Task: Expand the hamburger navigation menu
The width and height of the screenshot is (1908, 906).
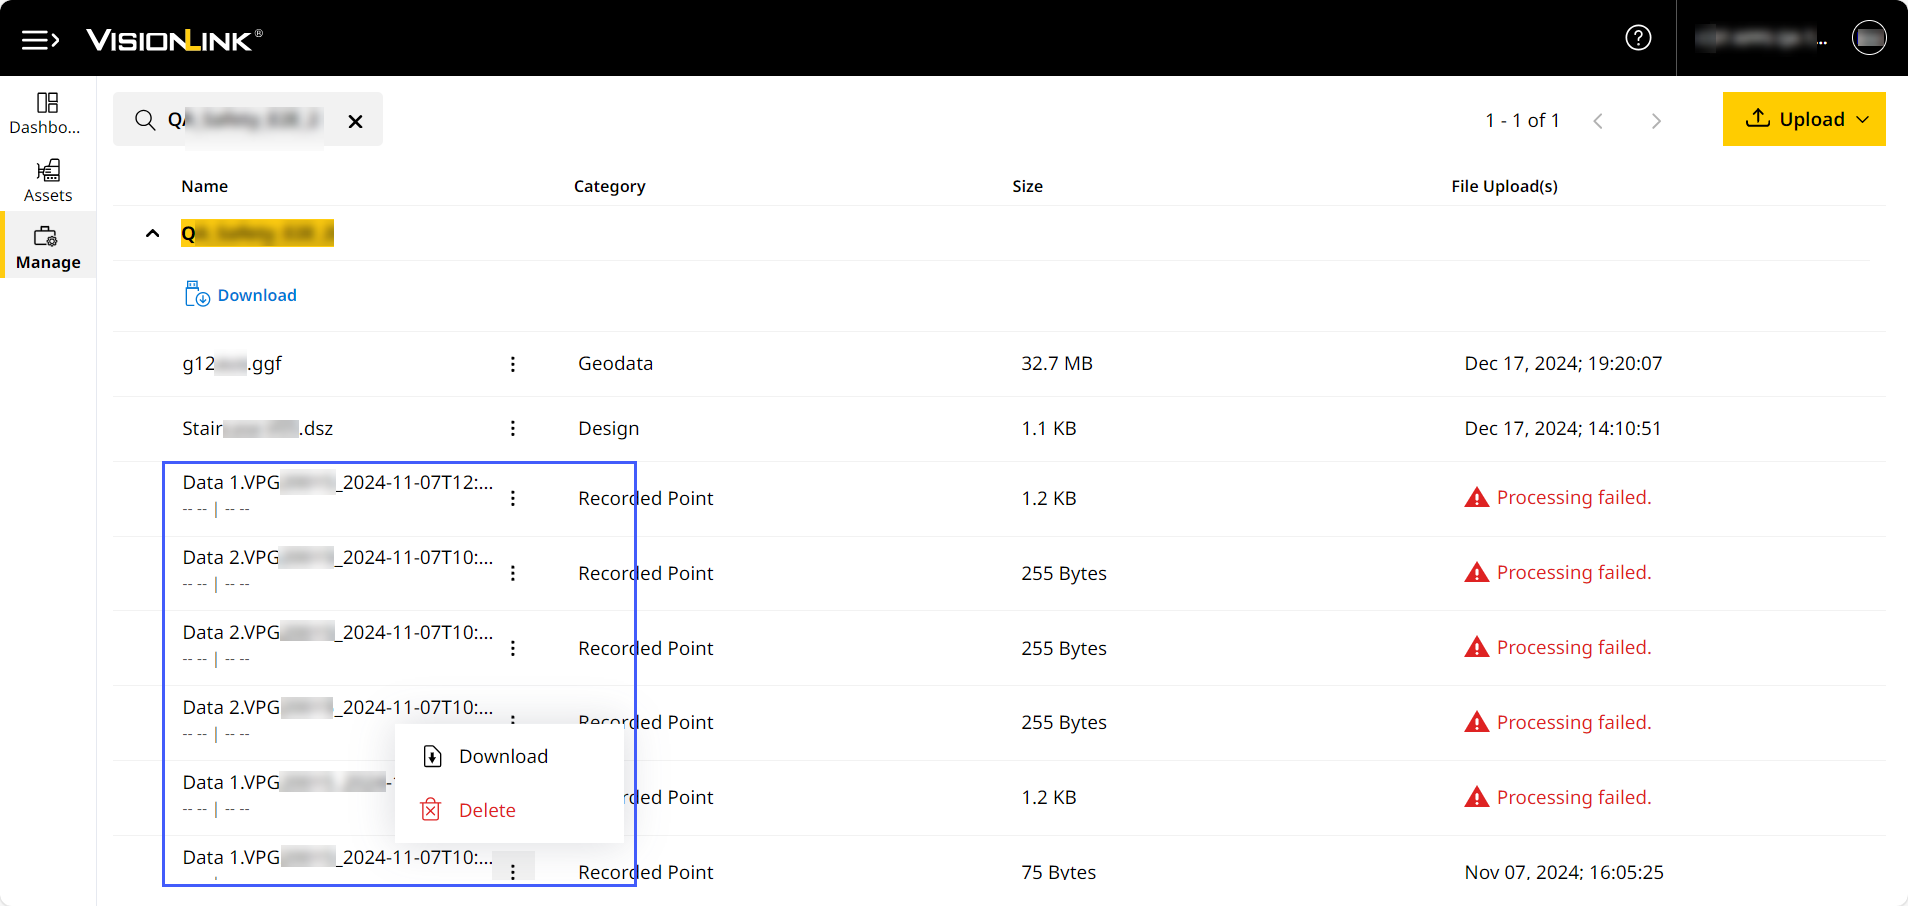Action: point(40,40)
